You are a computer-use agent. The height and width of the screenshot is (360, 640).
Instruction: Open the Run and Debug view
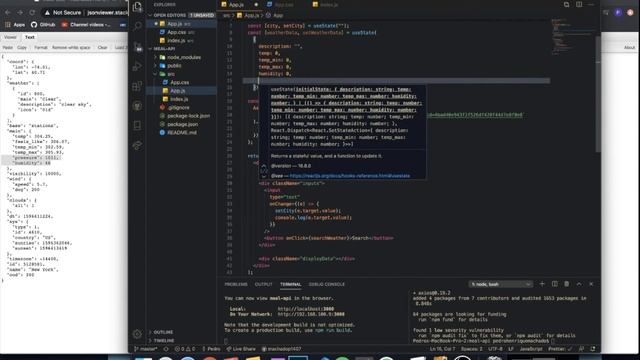pyautogui.click(x=138, y=66)
